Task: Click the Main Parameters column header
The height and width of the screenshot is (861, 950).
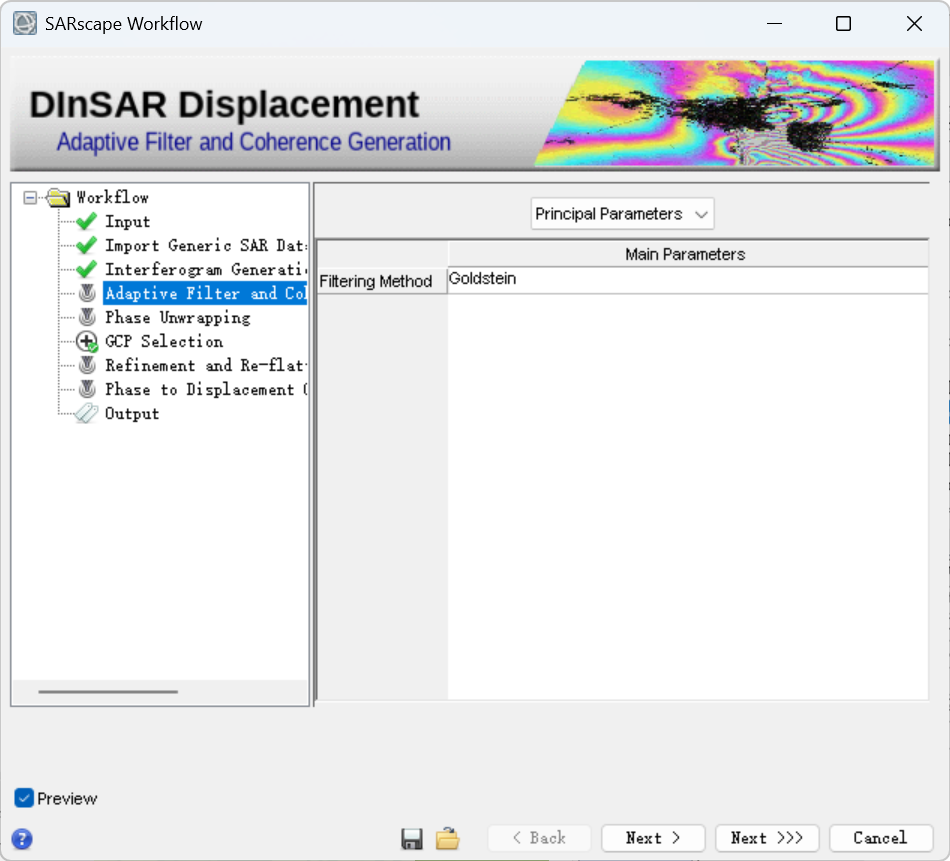Action: [688, 254]
